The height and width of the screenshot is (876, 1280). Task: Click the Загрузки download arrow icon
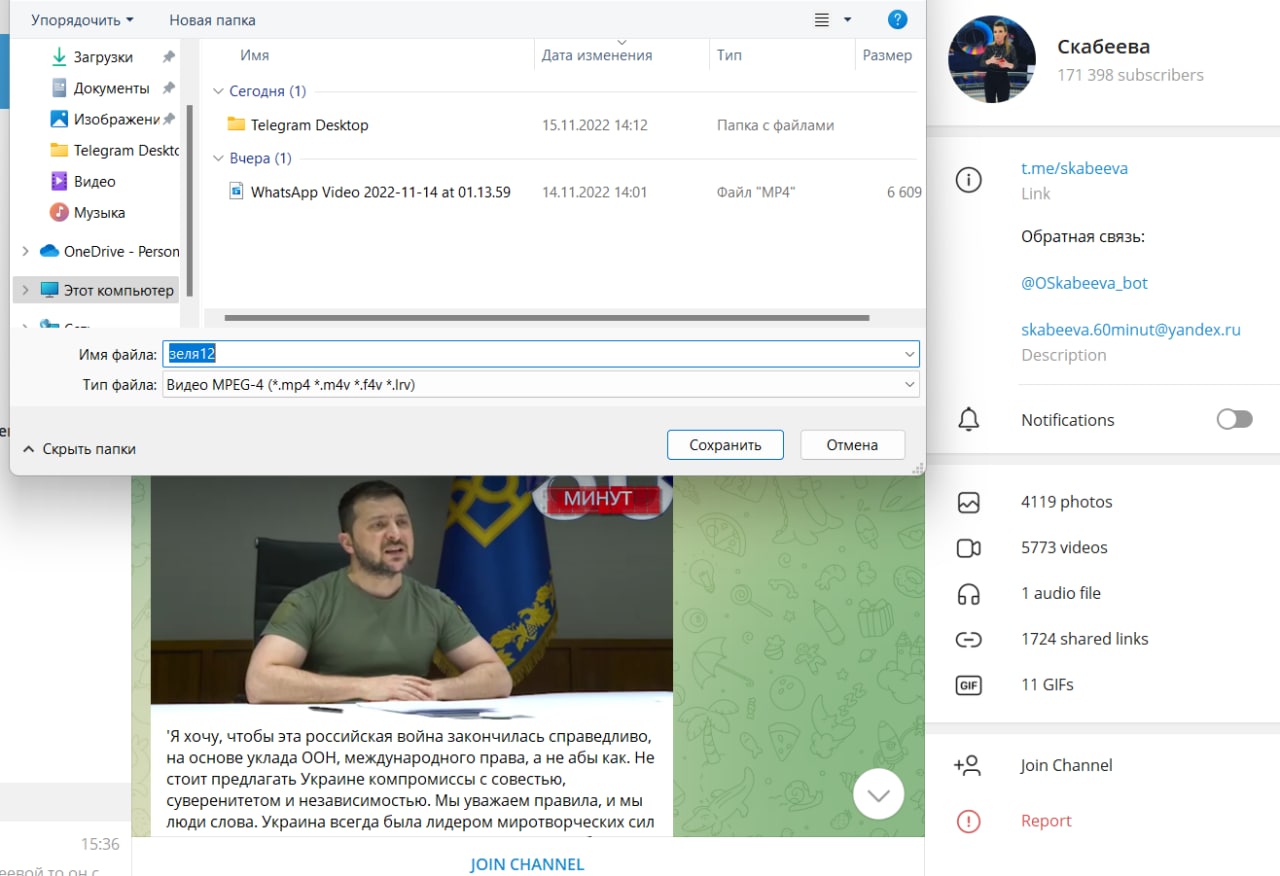(x=59, y=56)
